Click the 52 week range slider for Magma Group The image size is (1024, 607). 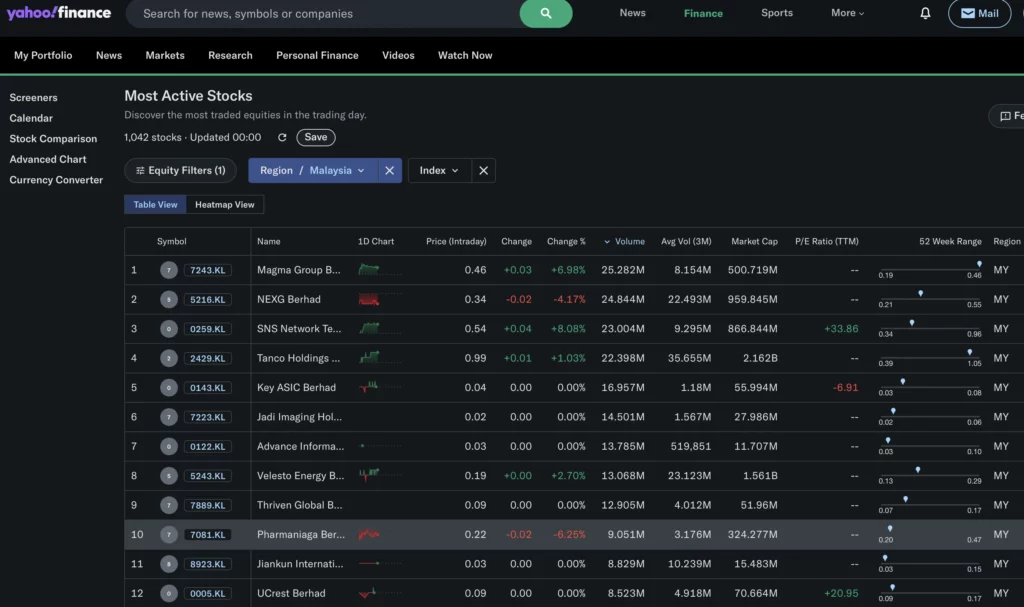[x=930, y=269]
